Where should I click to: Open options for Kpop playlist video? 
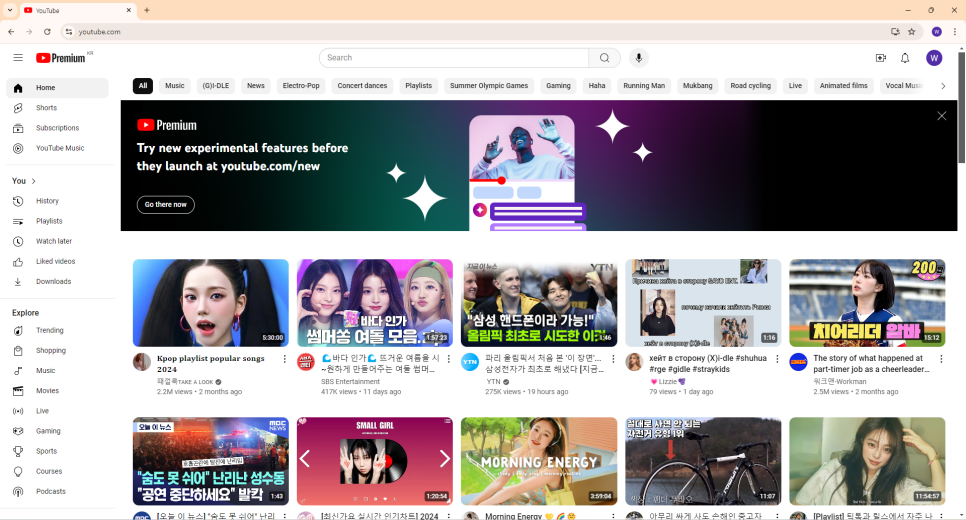[284, 359]
